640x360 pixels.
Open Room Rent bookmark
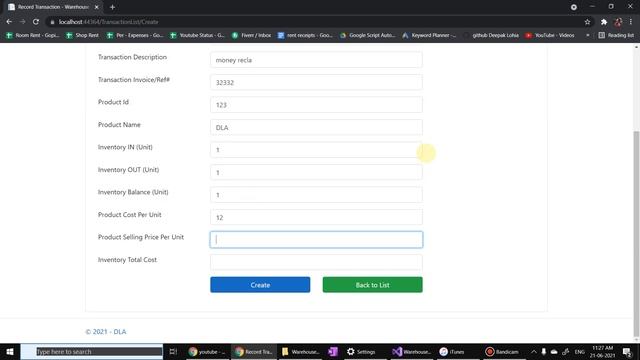pos(33,36)
